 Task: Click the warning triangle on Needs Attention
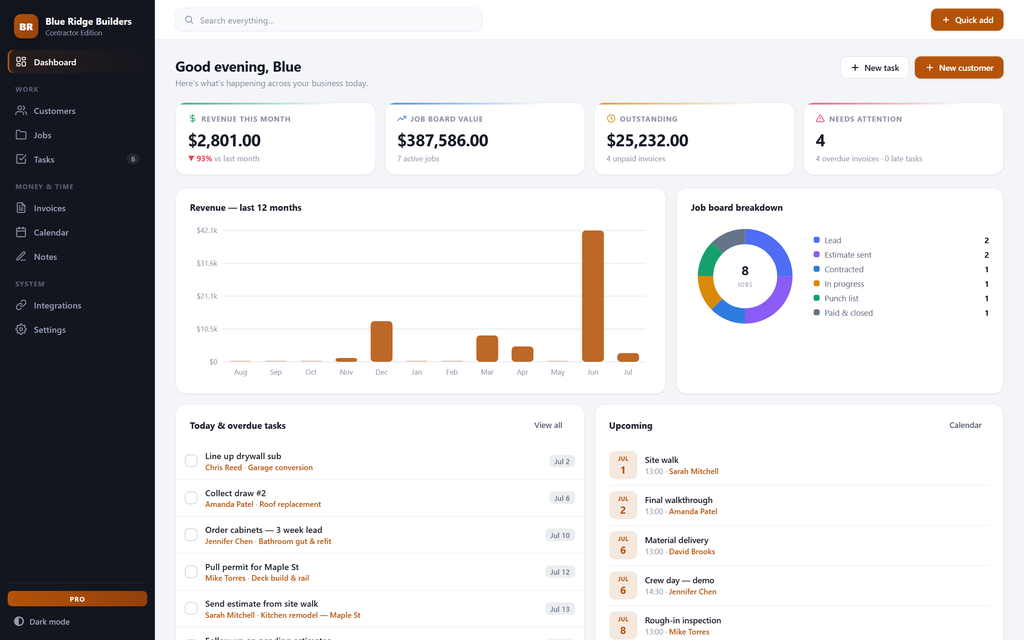point(820,119)
